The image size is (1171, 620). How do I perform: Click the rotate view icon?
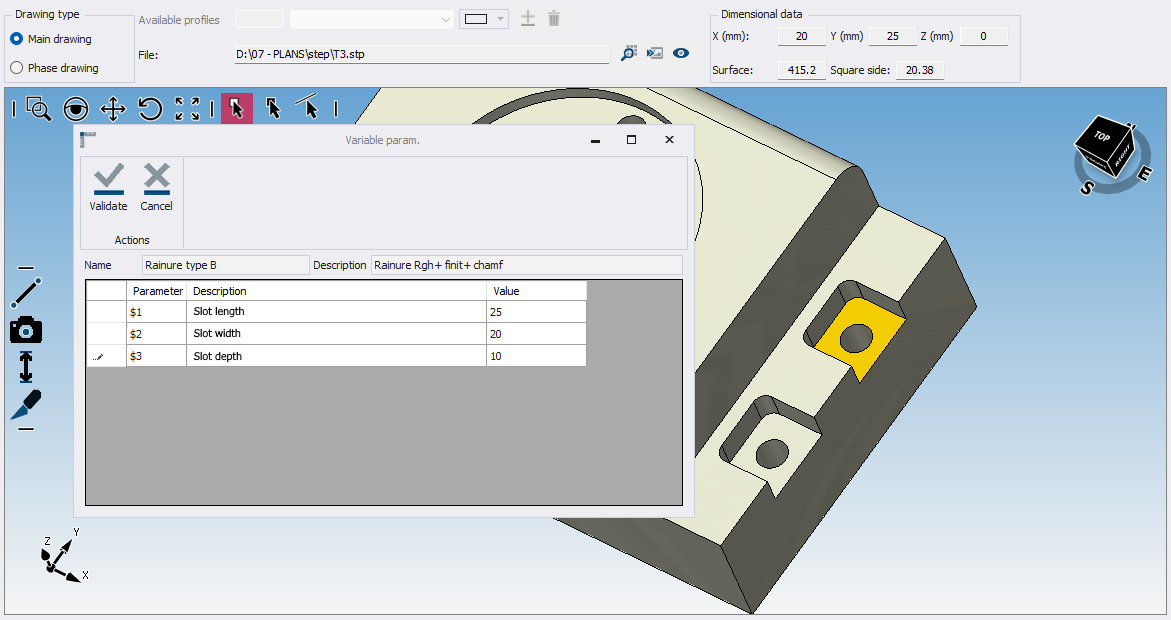coord(150,109)
